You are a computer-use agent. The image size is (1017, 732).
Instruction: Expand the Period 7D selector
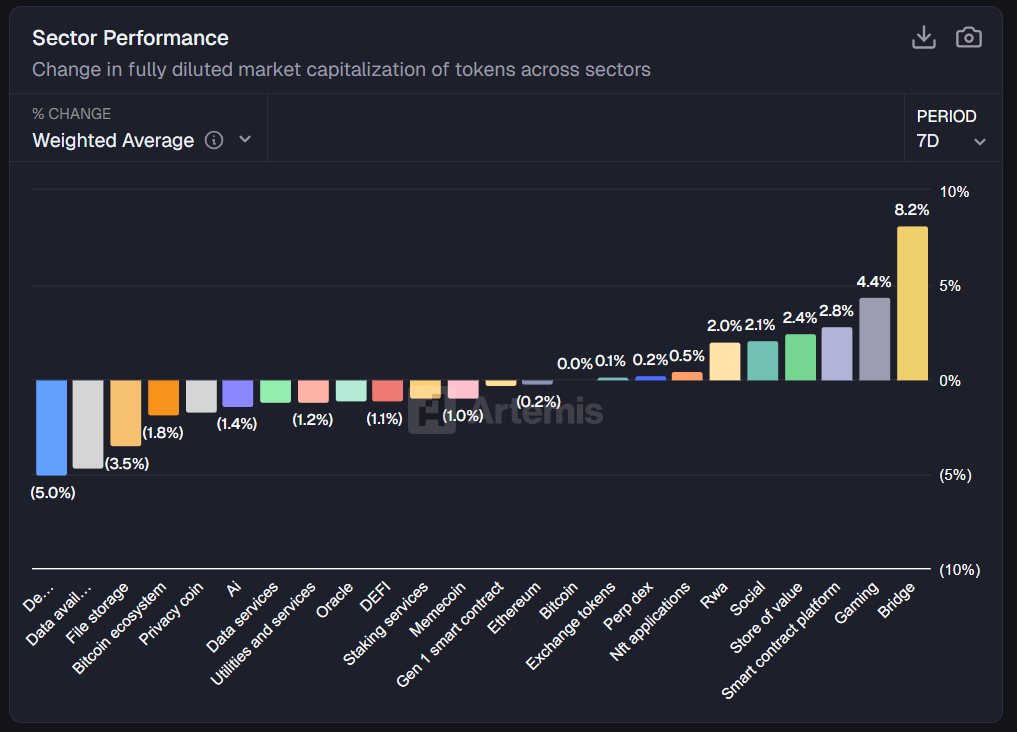click(951, 141)
